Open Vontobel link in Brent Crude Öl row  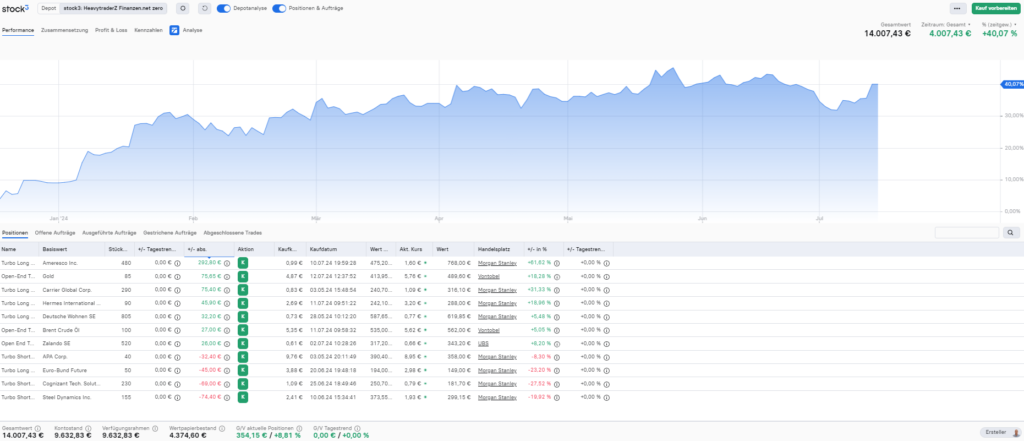[488, 330]
